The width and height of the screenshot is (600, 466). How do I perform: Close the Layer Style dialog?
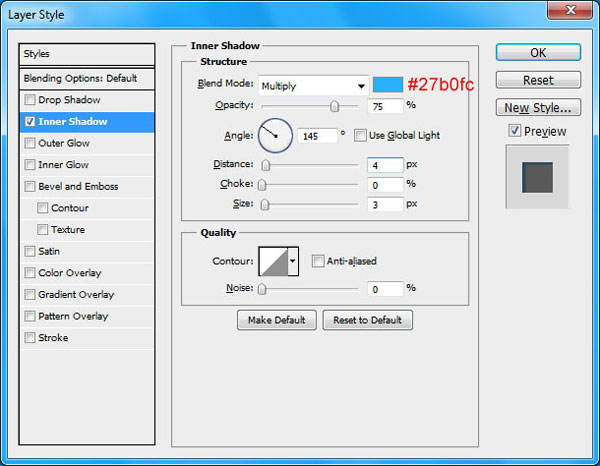click(570, 10)
